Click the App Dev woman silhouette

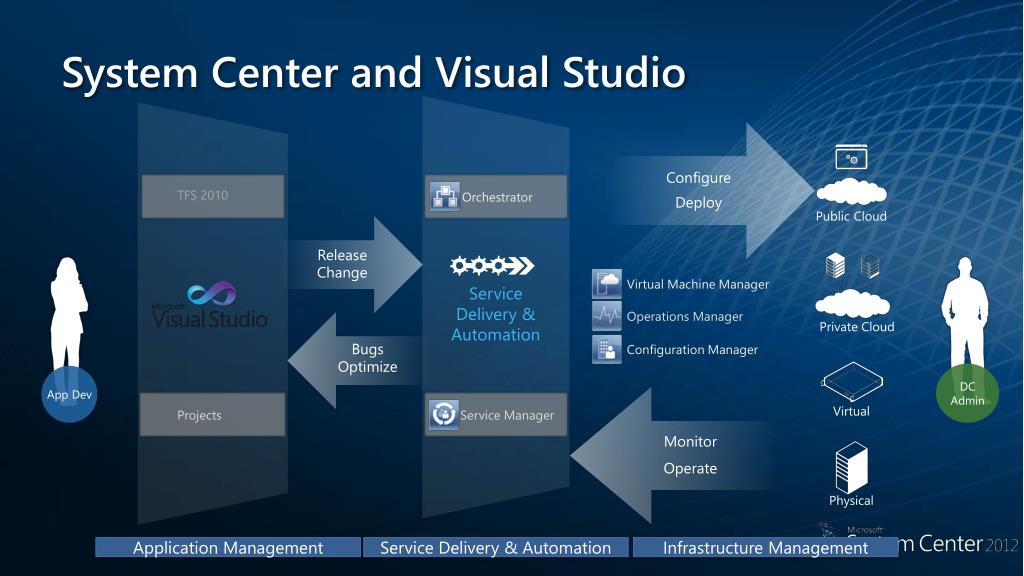click(68, 313)
